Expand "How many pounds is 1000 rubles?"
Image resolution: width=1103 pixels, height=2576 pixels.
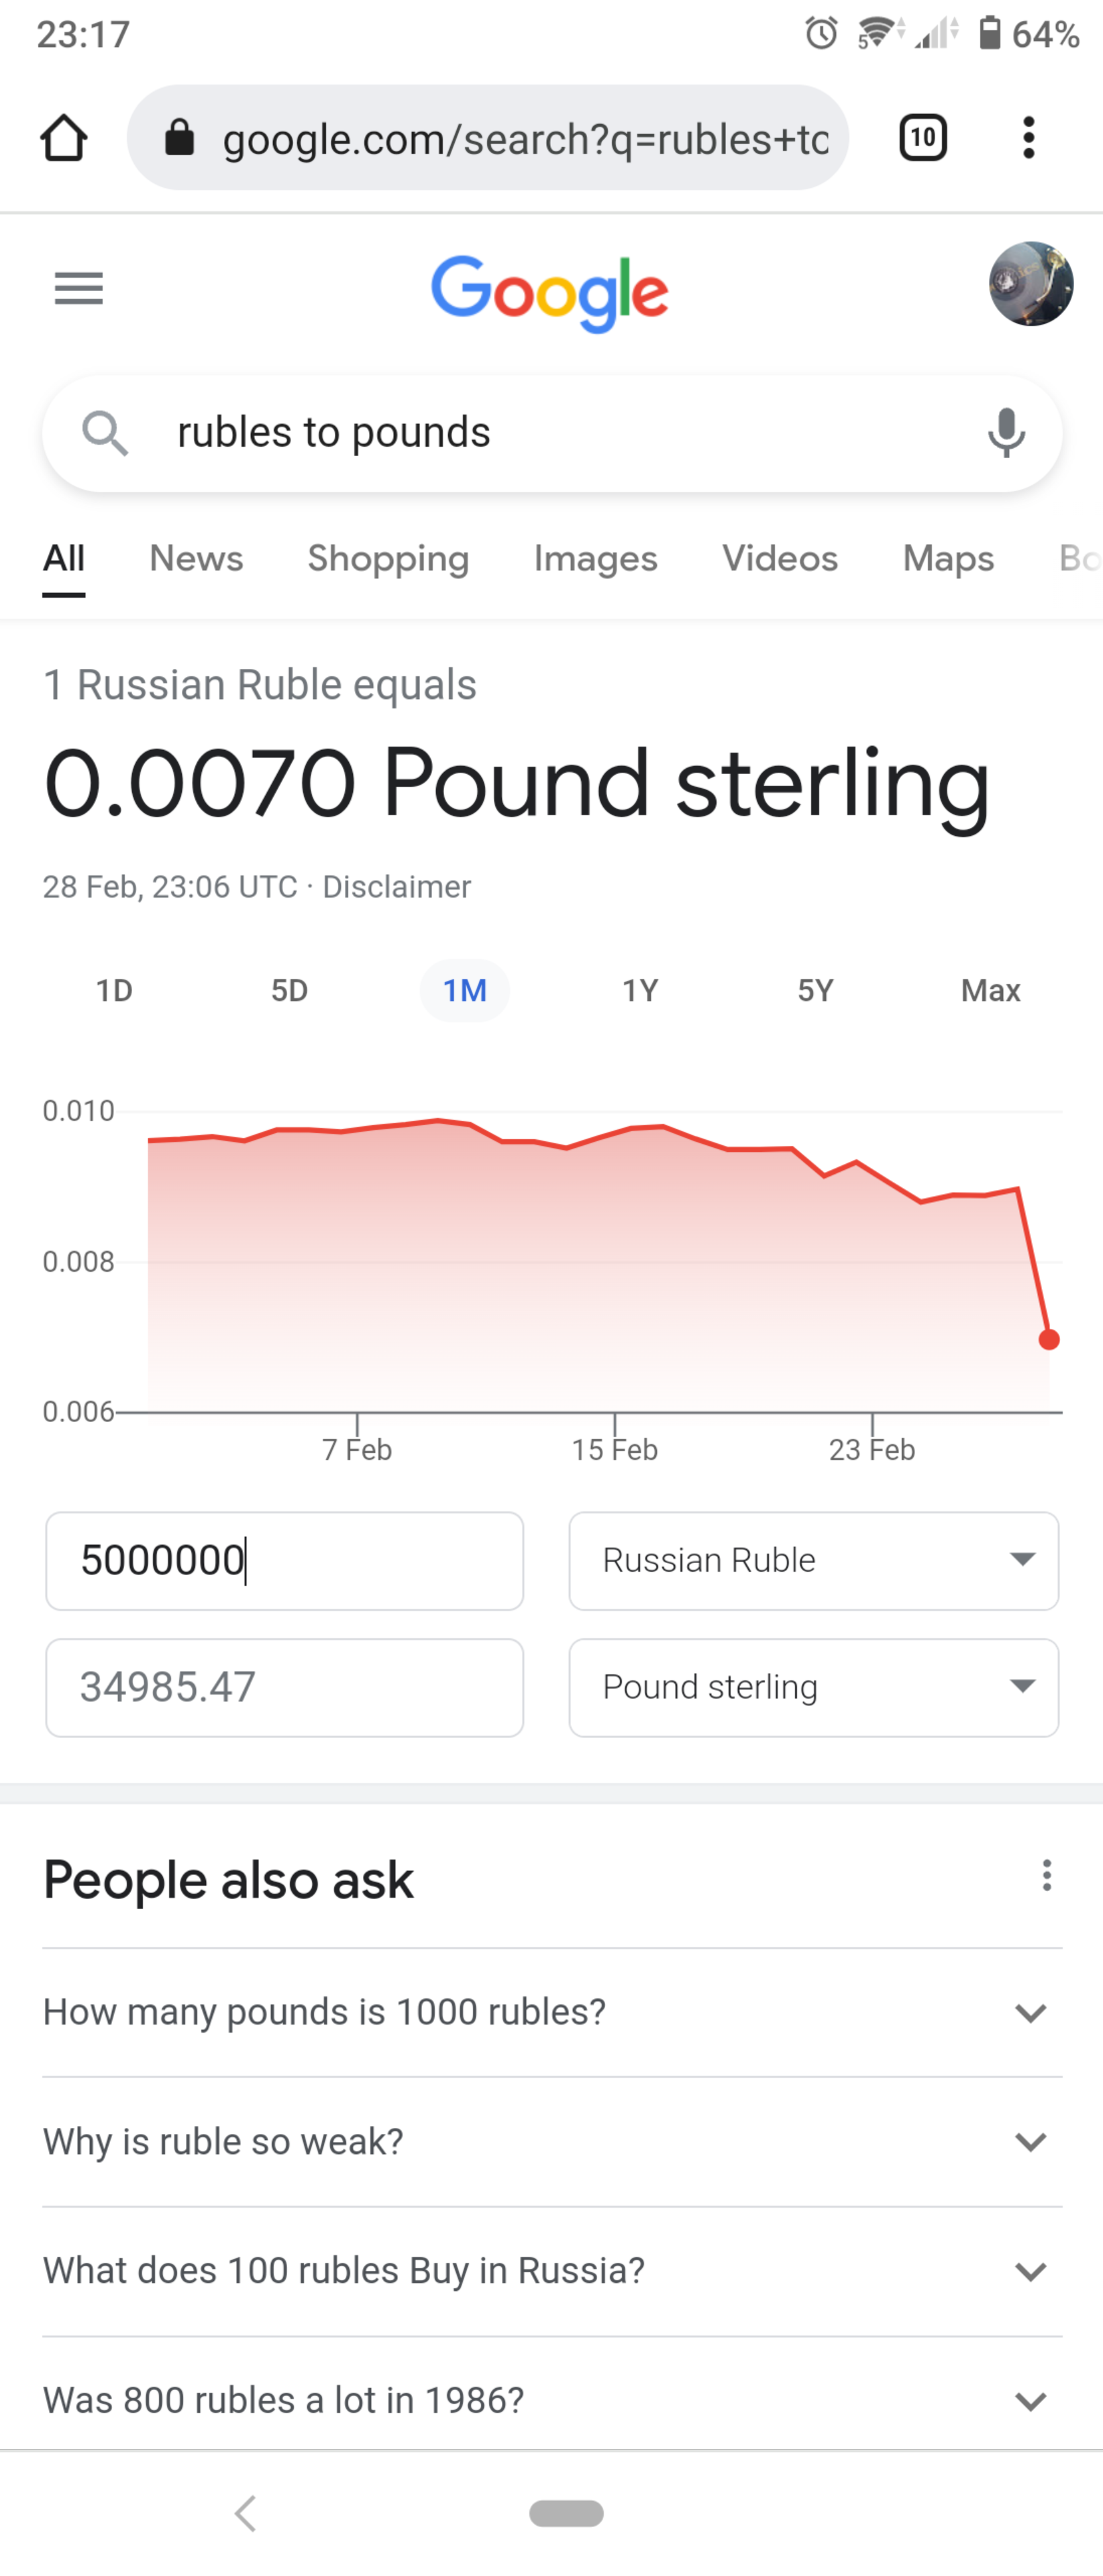(x=552, y=2012)
